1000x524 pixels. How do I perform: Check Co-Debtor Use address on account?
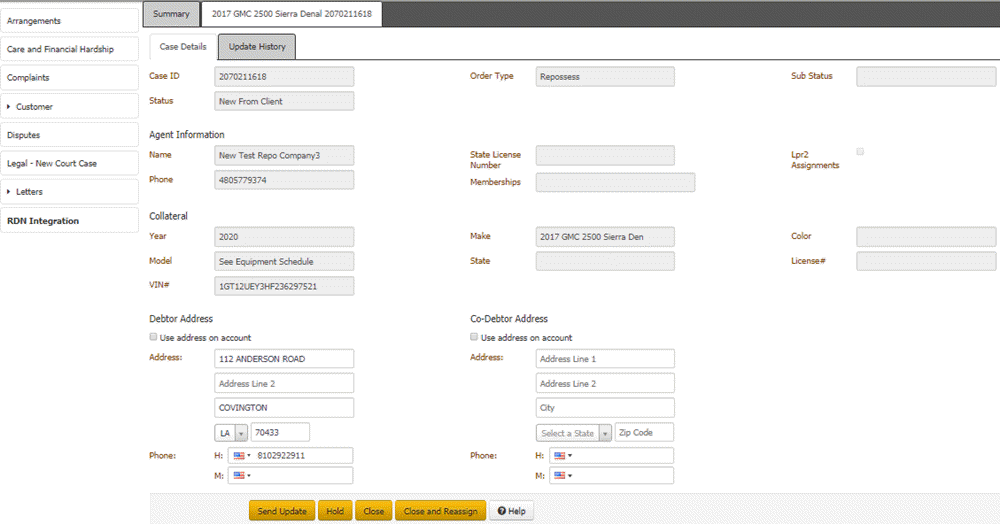click(x=474, y=337)
